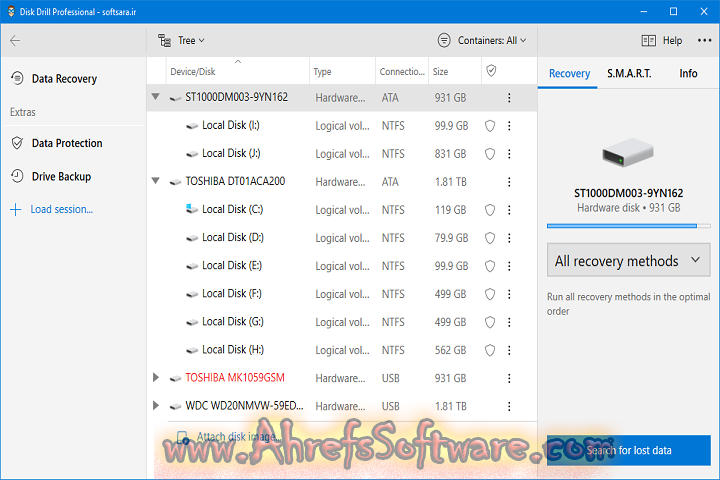
Task: Select the Local Disk (H:) name
Action: point(233,350)
